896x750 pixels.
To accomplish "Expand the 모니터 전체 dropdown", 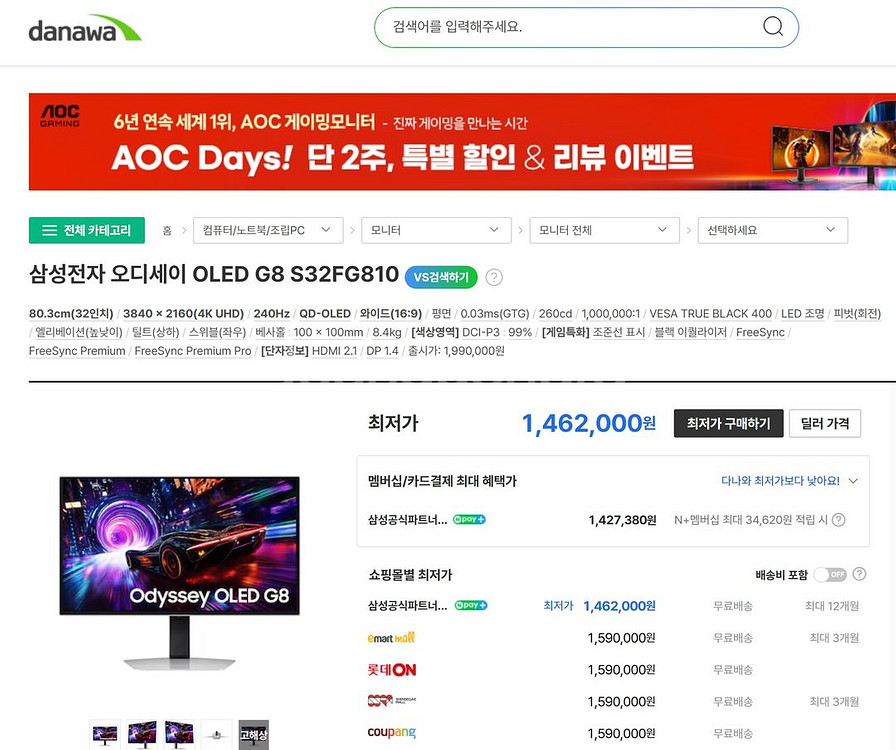I will [x=604, y=230].
